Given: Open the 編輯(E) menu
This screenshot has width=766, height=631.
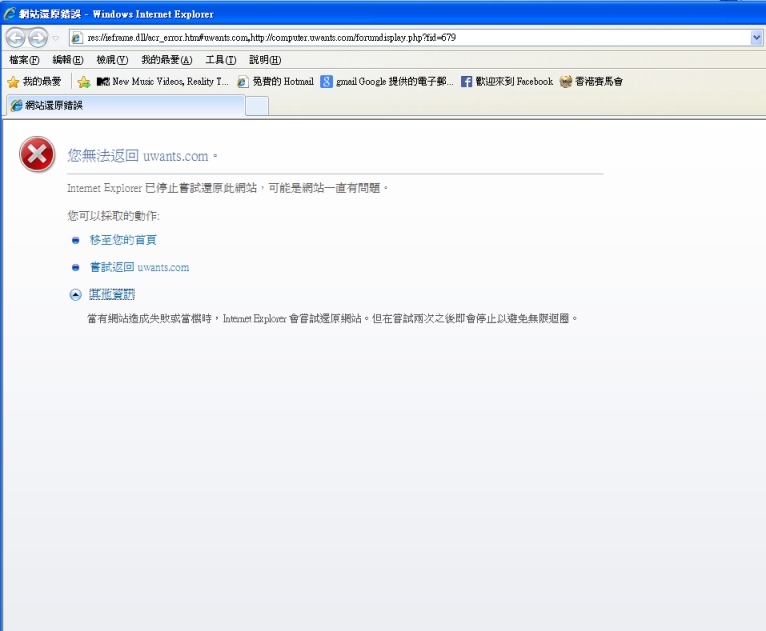Looking at the screenshot, I should (x=68, y=60).
